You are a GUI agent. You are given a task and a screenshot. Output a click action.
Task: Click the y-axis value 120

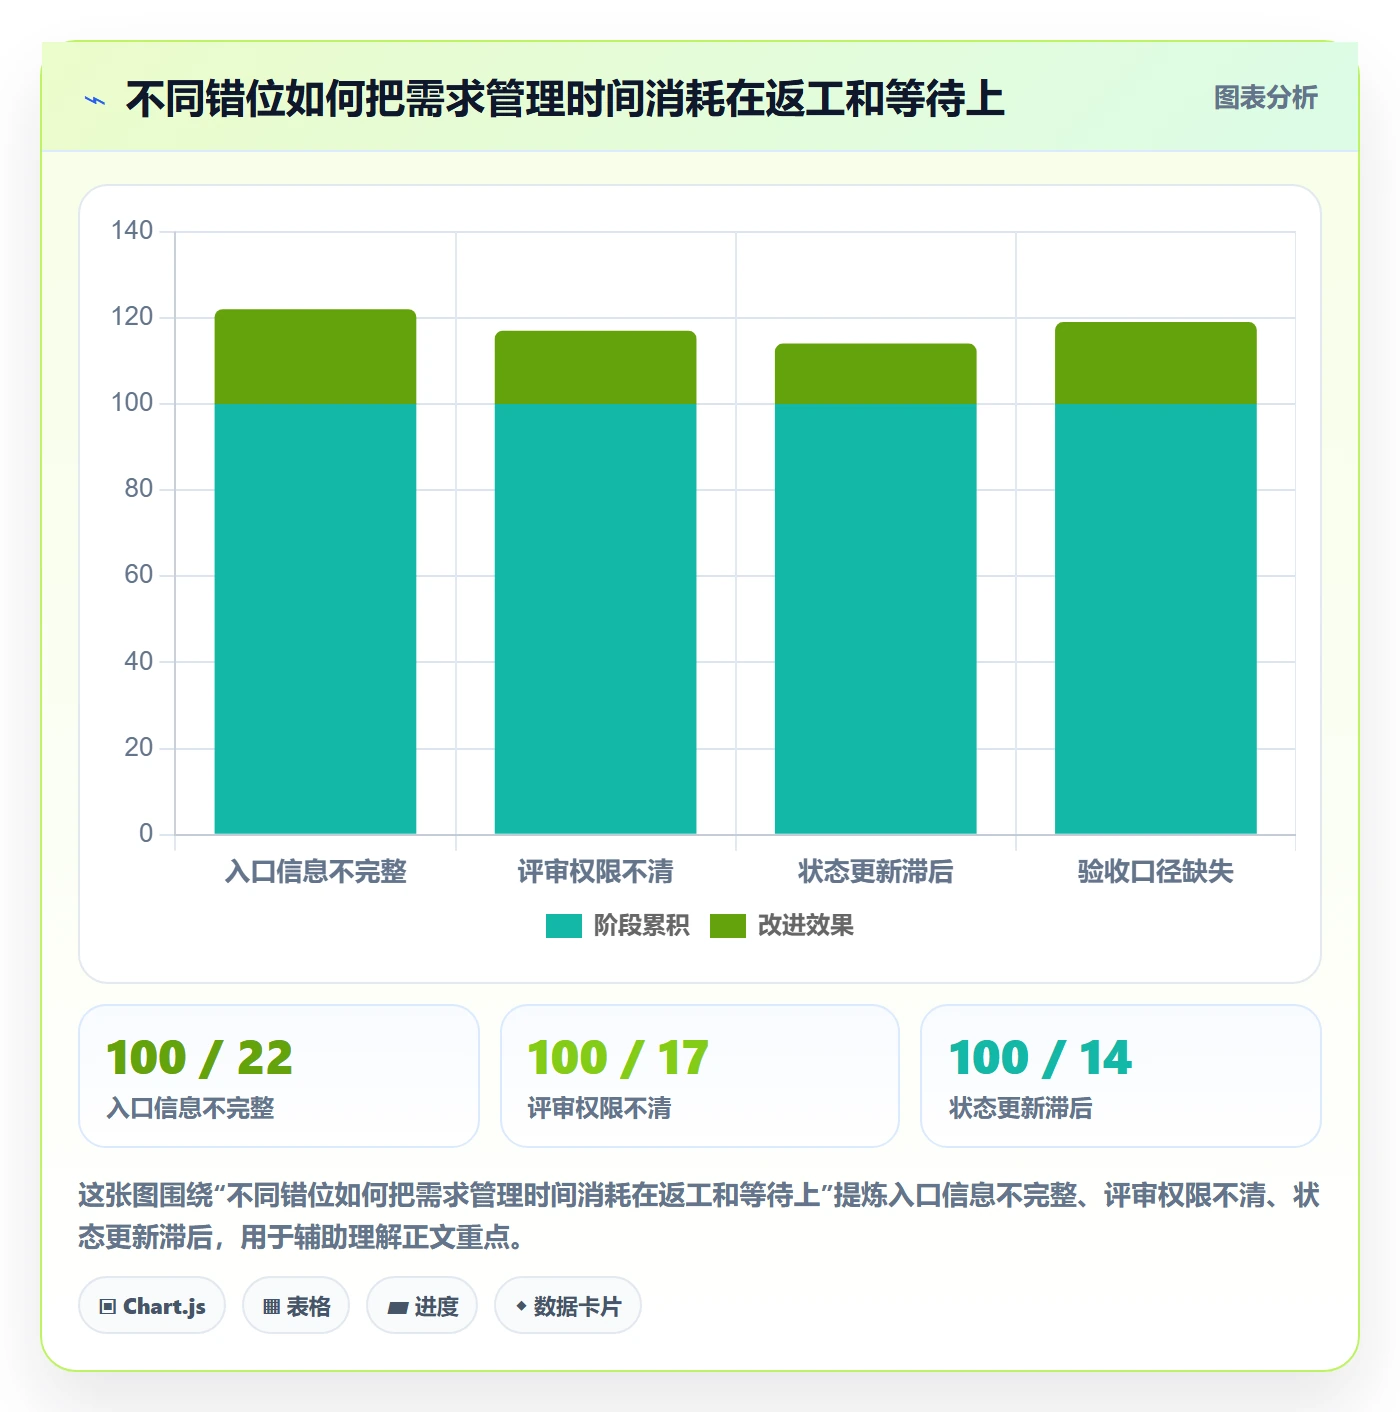(x=132, y=317)
